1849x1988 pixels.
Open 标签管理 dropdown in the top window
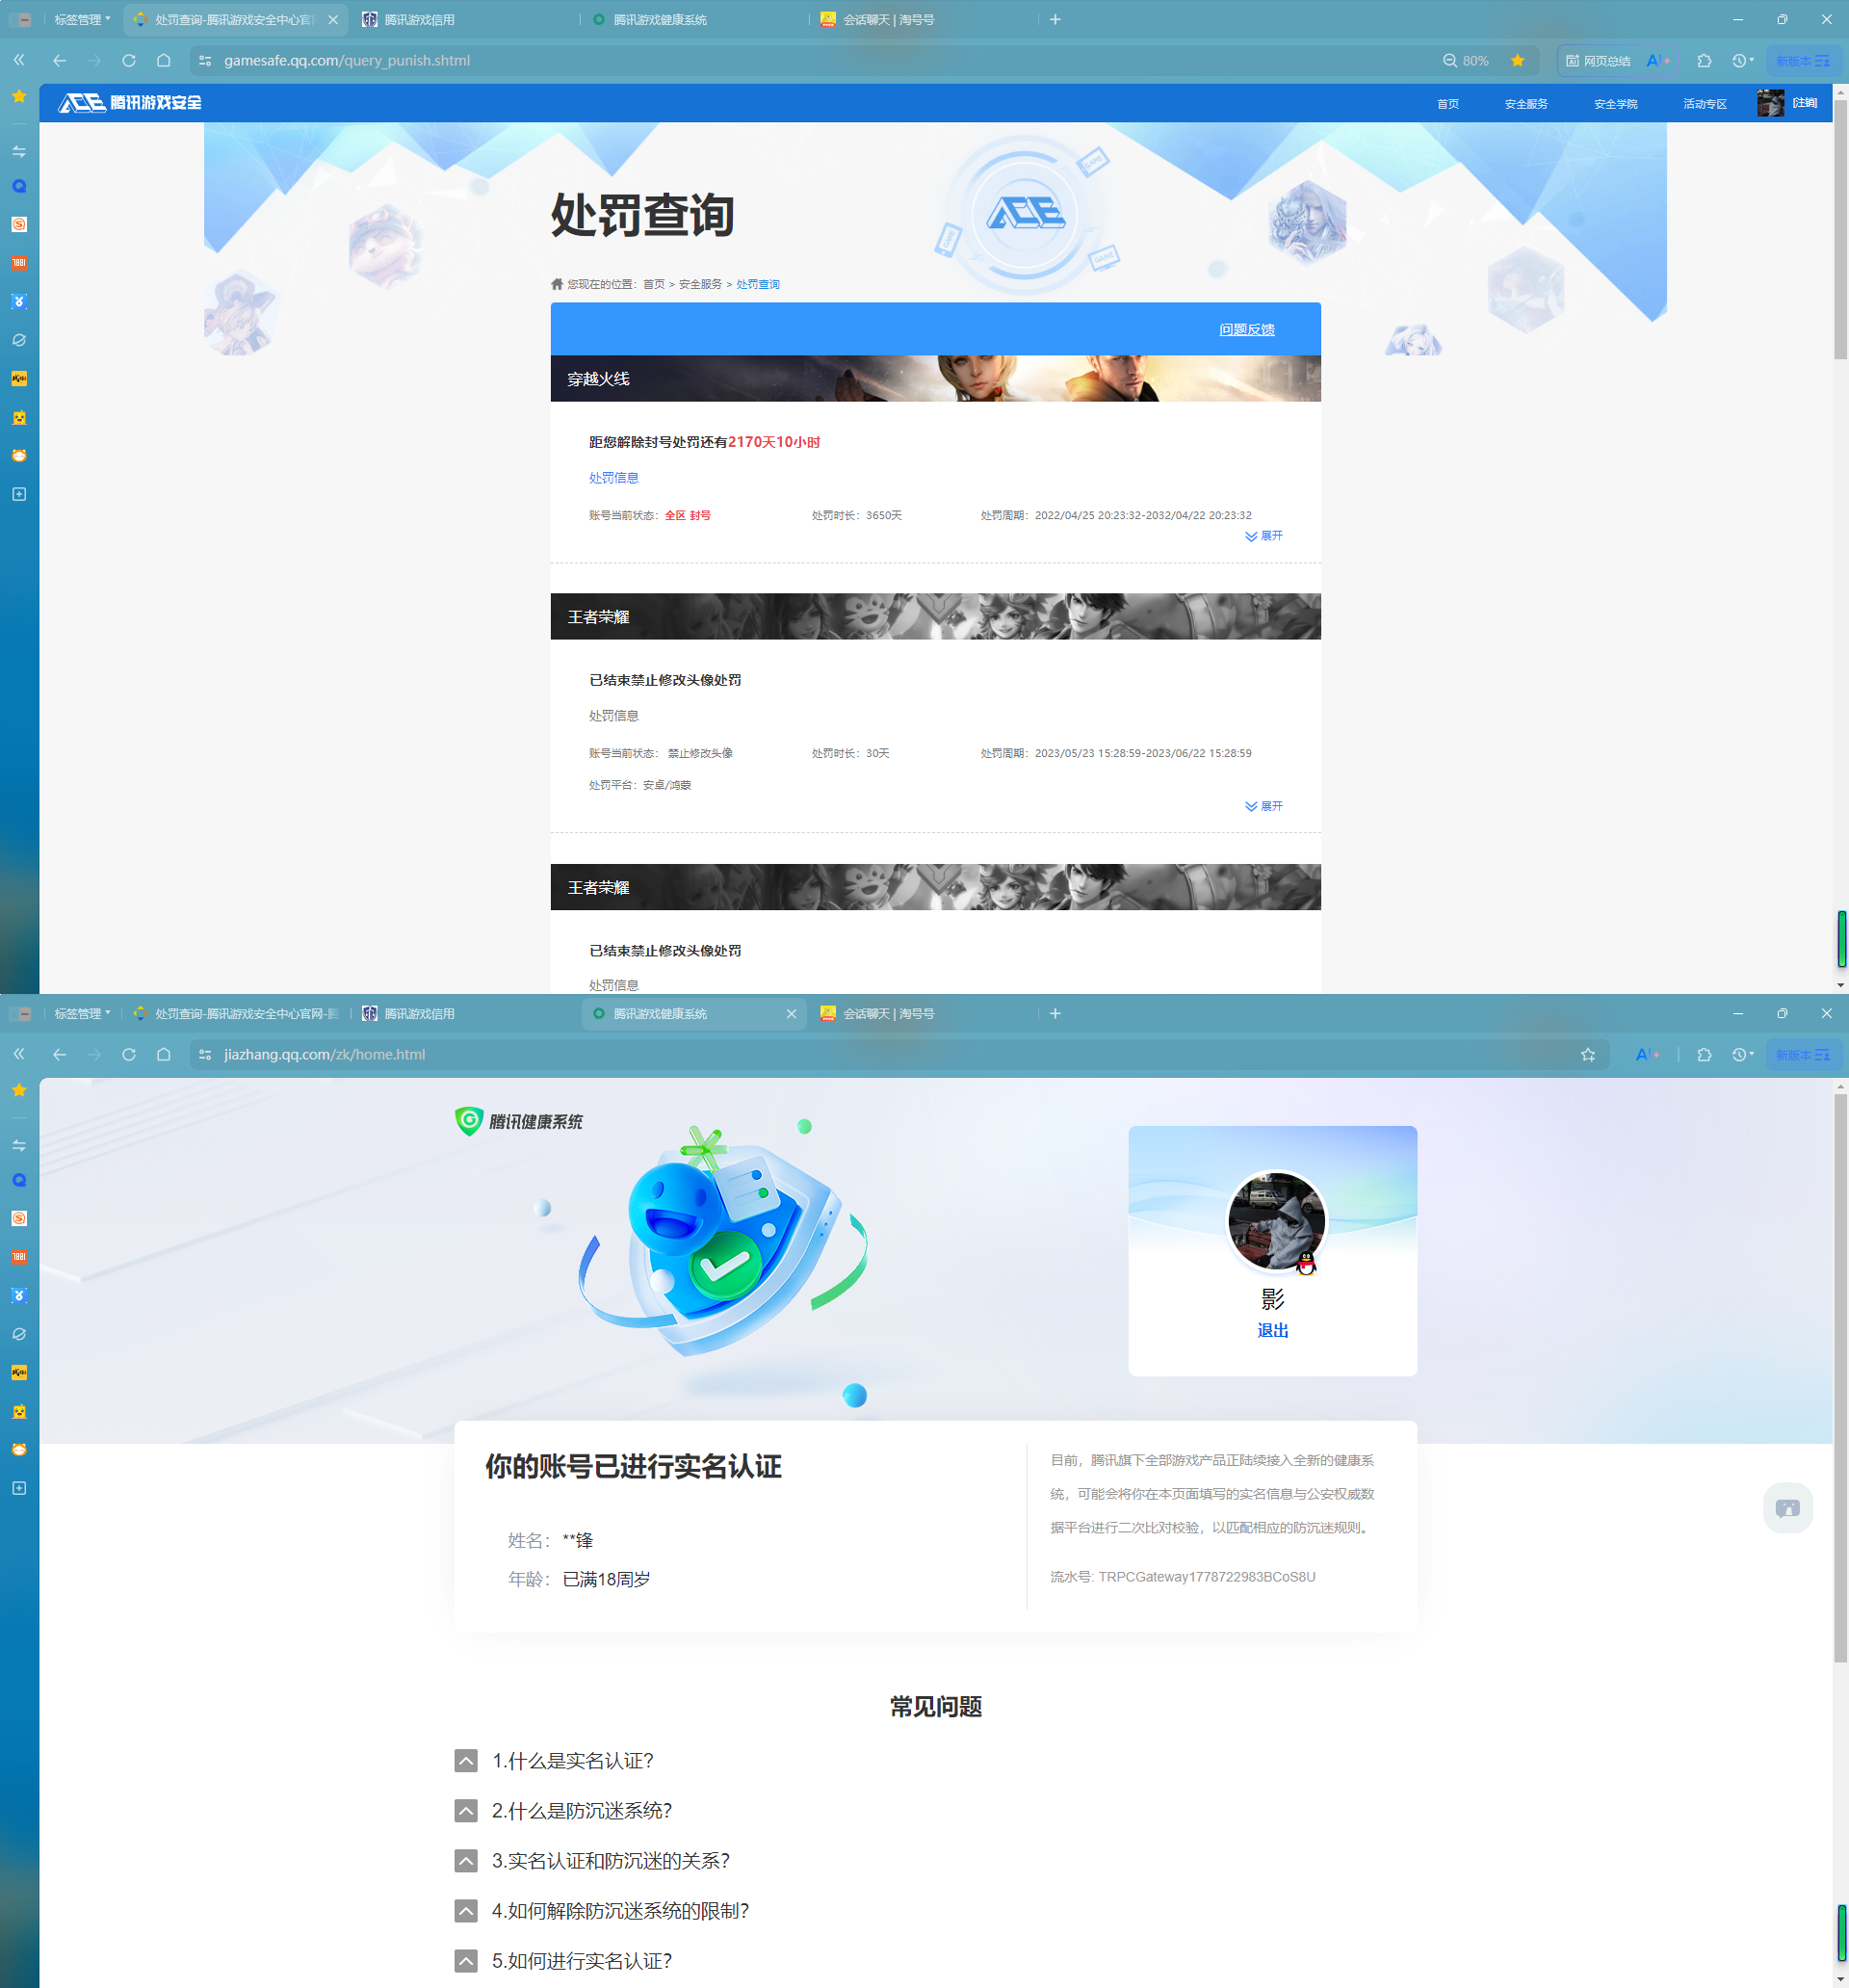point(82,19)
